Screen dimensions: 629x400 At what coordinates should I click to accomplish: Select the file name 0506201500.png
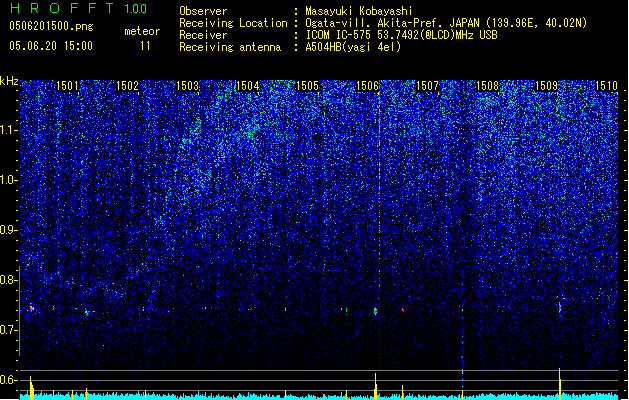coord(51,26)
